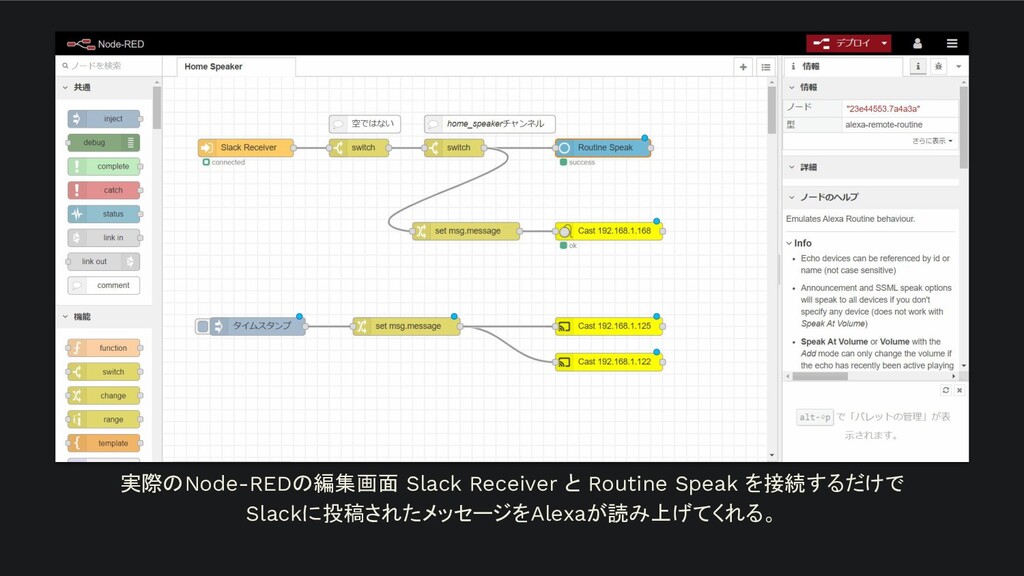This screenshot has height=576, width=1024.
Task: Trigger the タイムスタンプ inject button
Action: point(203,326)
